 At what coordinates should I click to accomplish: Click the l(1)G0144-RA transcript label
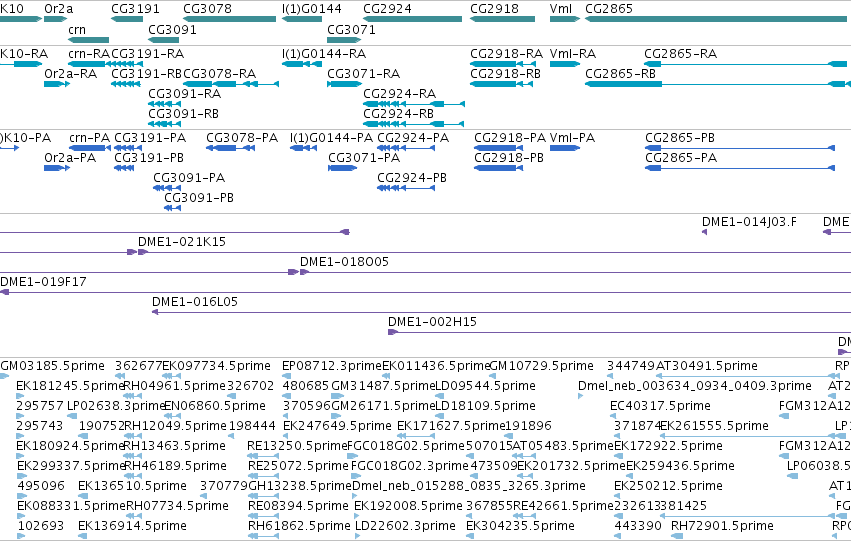[x=324, y=54]
